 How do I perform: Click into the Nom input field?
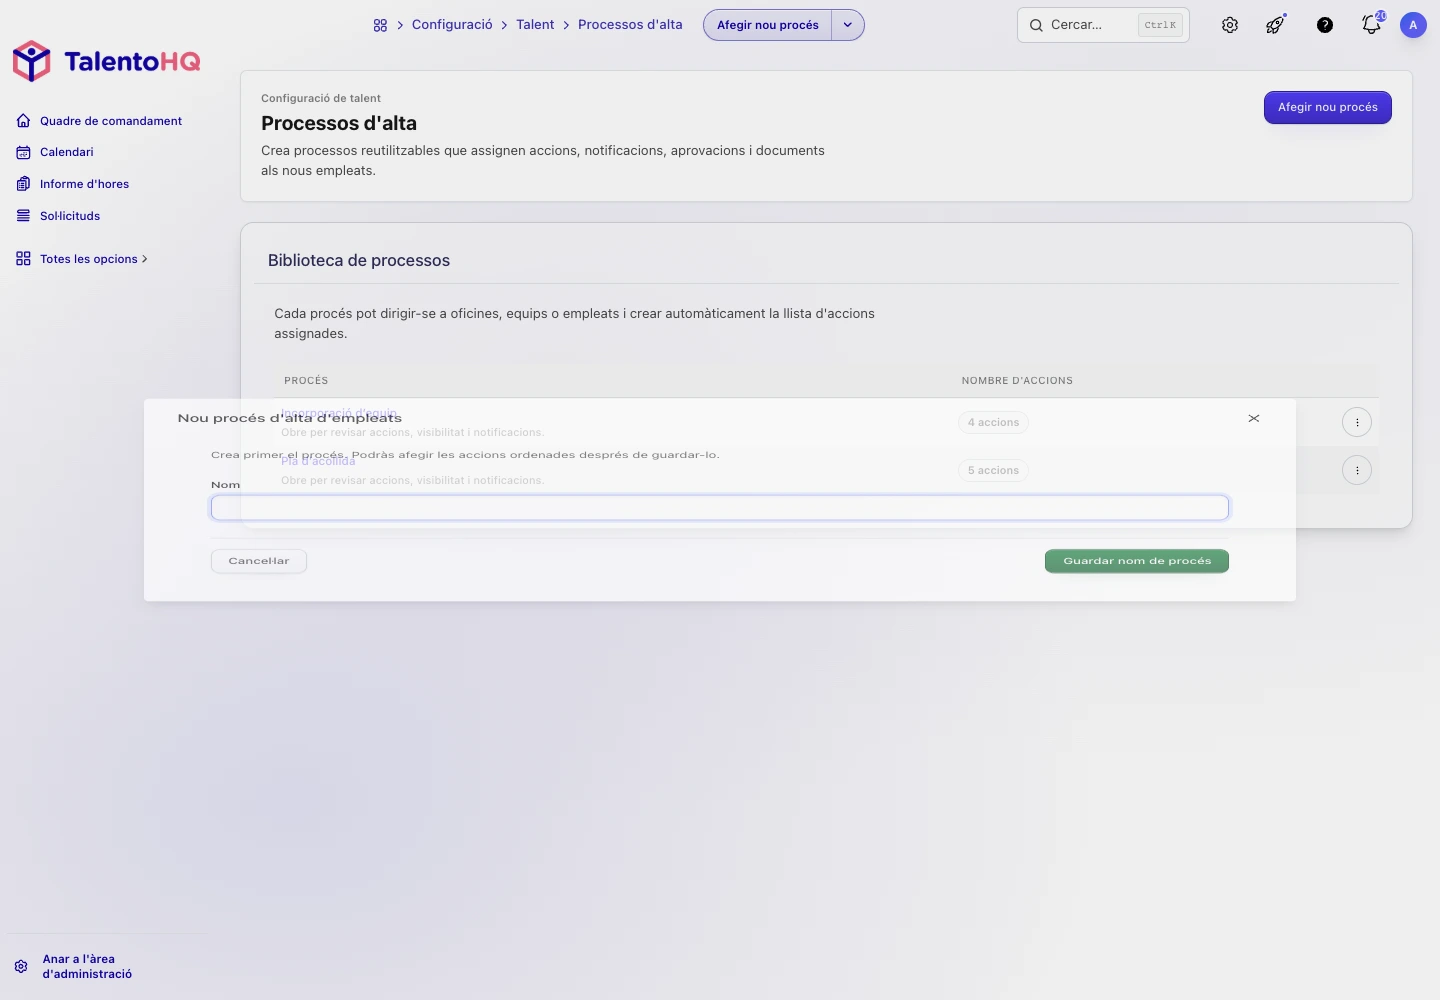[x=719, y=508]
